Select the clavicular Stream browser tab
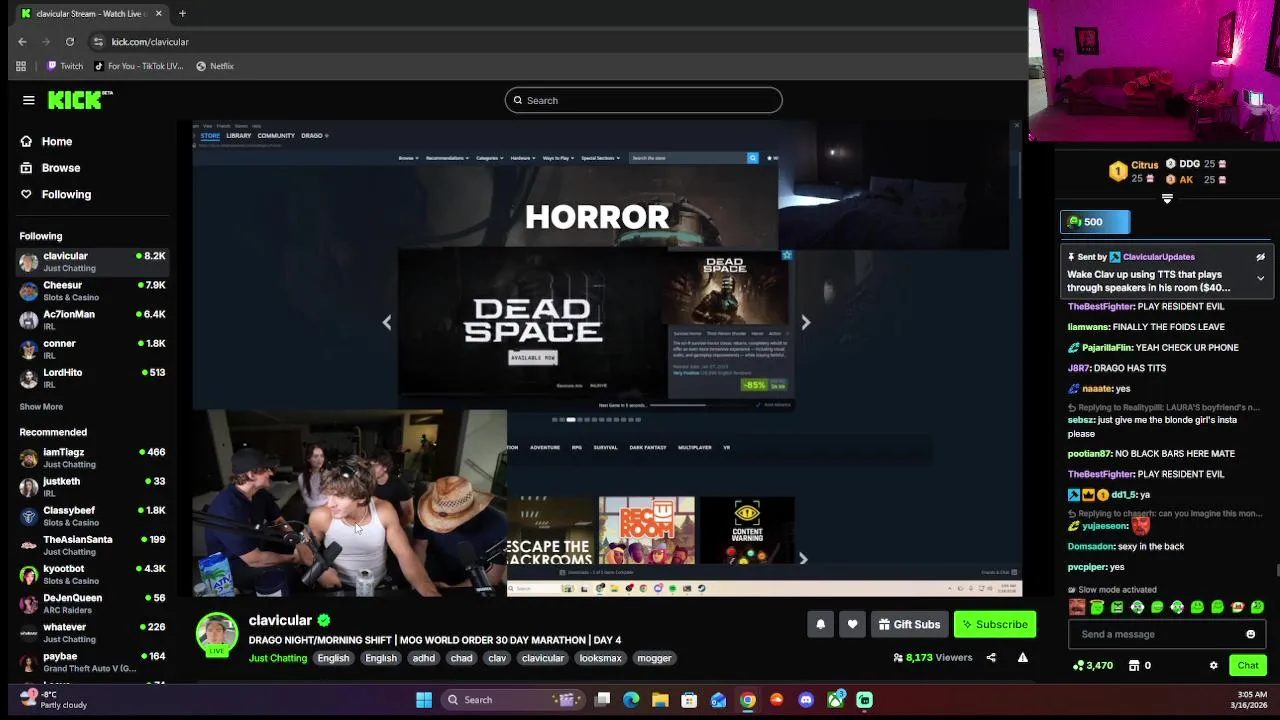1280x720 pixels. [90, 14]
